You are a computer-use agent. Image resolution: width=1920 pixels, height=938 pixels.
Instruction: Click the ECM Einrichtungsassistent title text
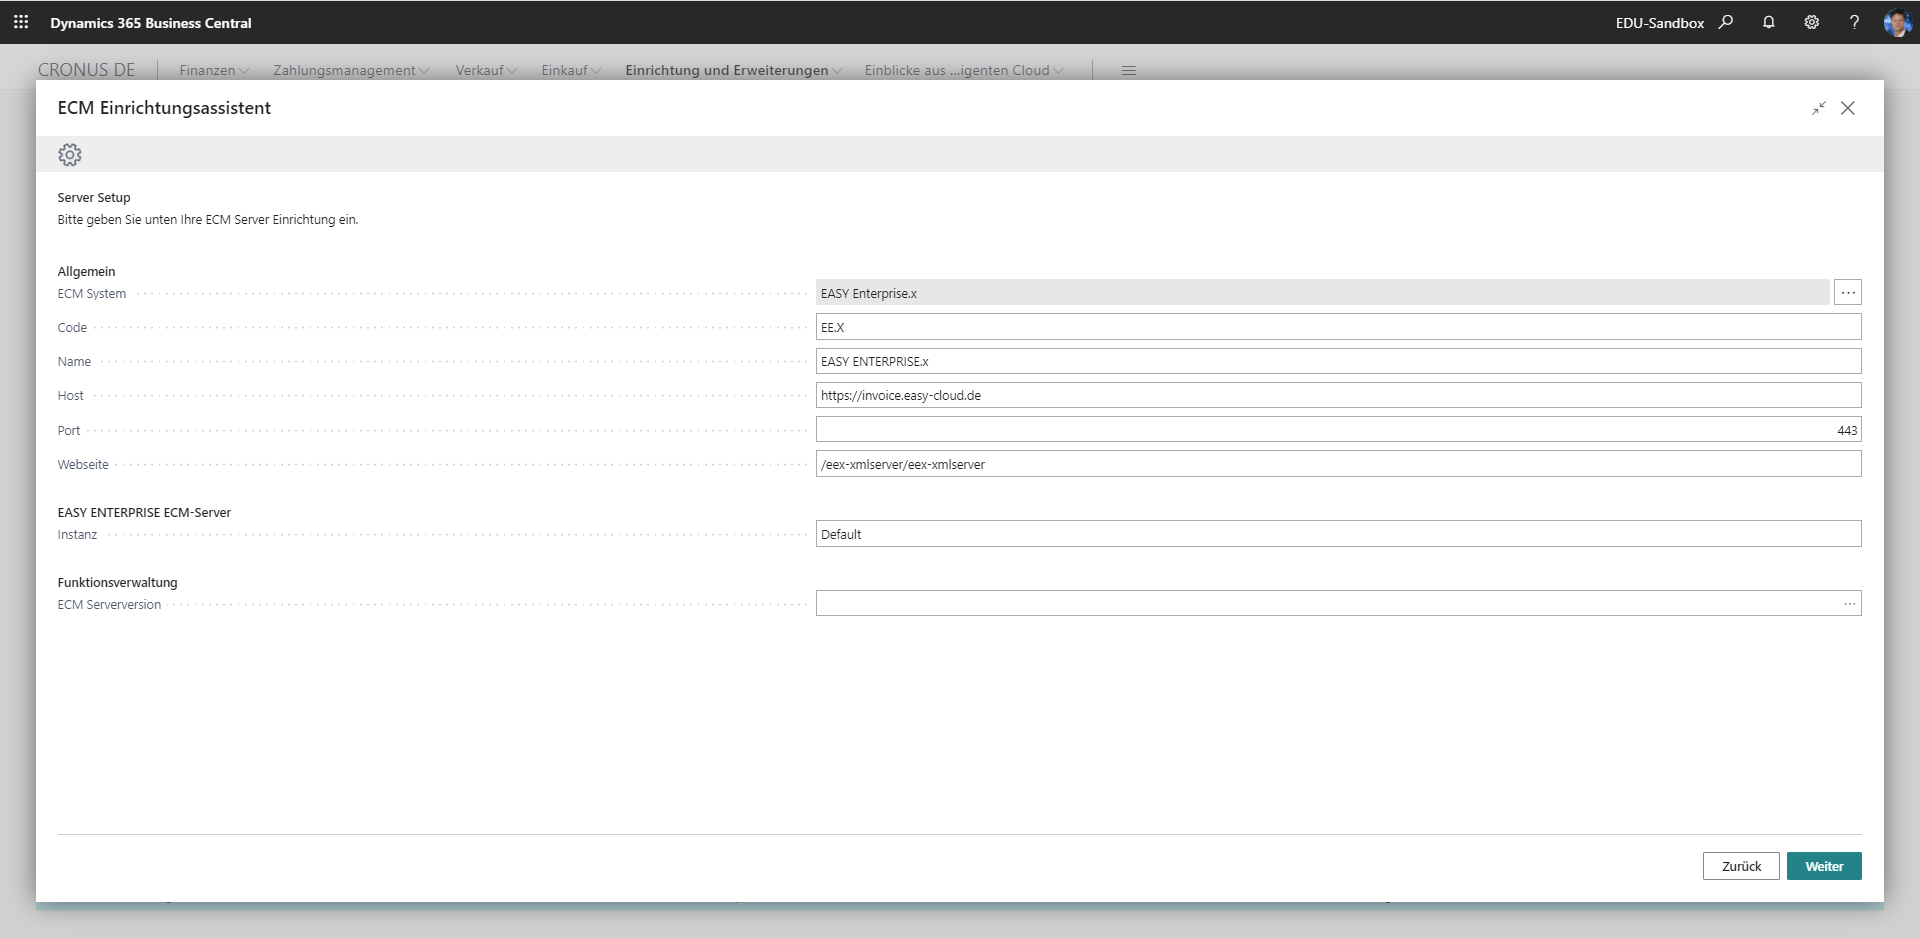click(164, 108)
